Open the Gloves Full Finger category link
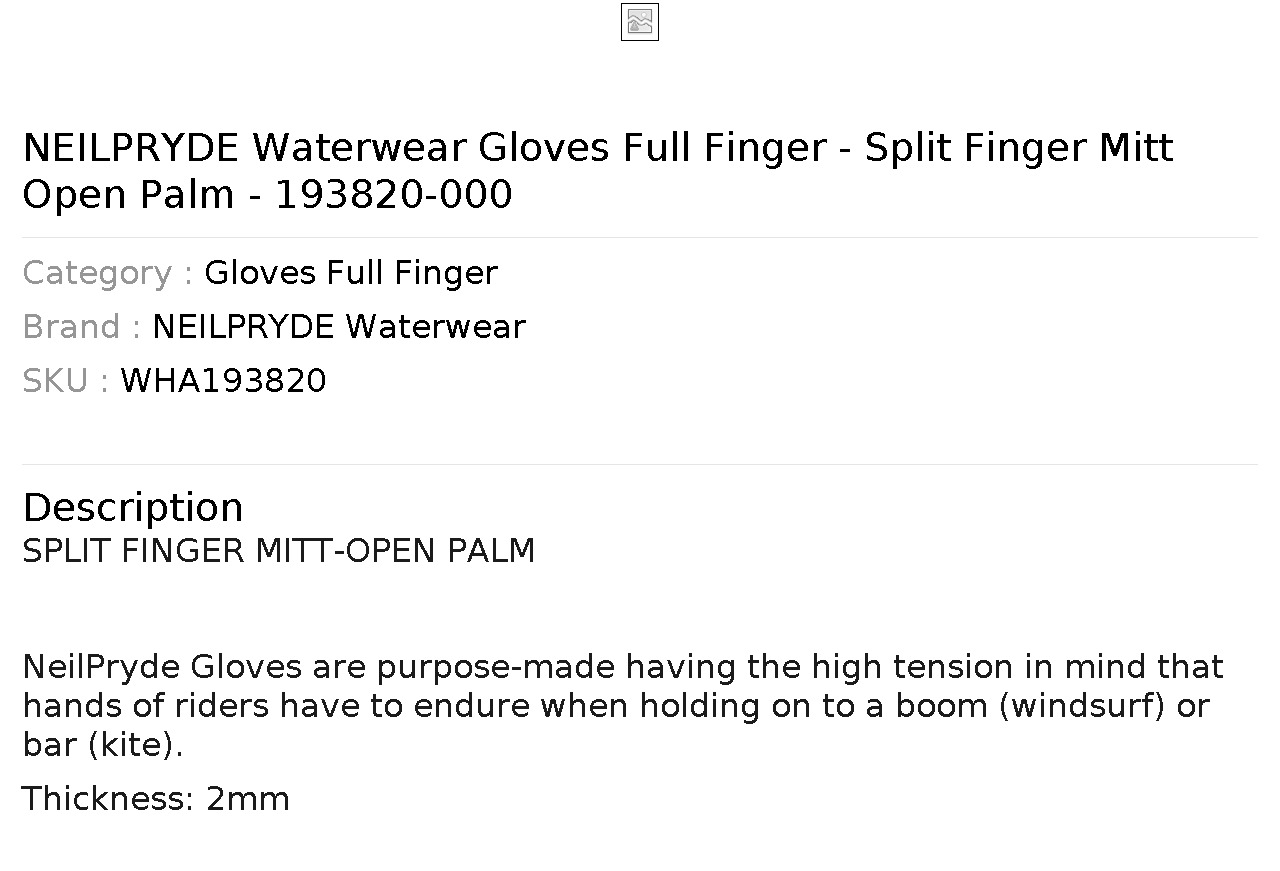The image size is (1280, 871). point(351,273)
